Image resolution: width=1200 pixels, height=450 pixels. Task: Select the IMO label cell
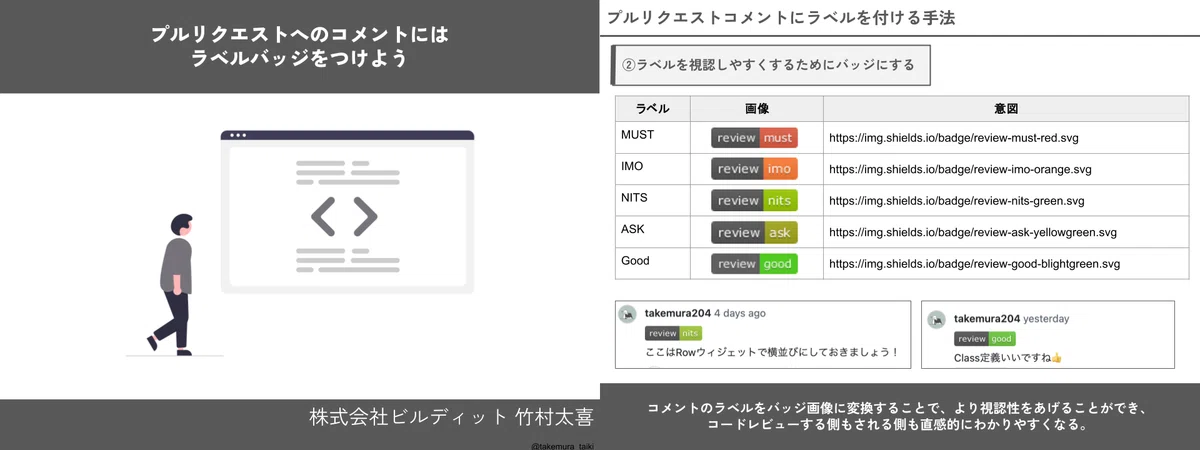tap(653, 169)
